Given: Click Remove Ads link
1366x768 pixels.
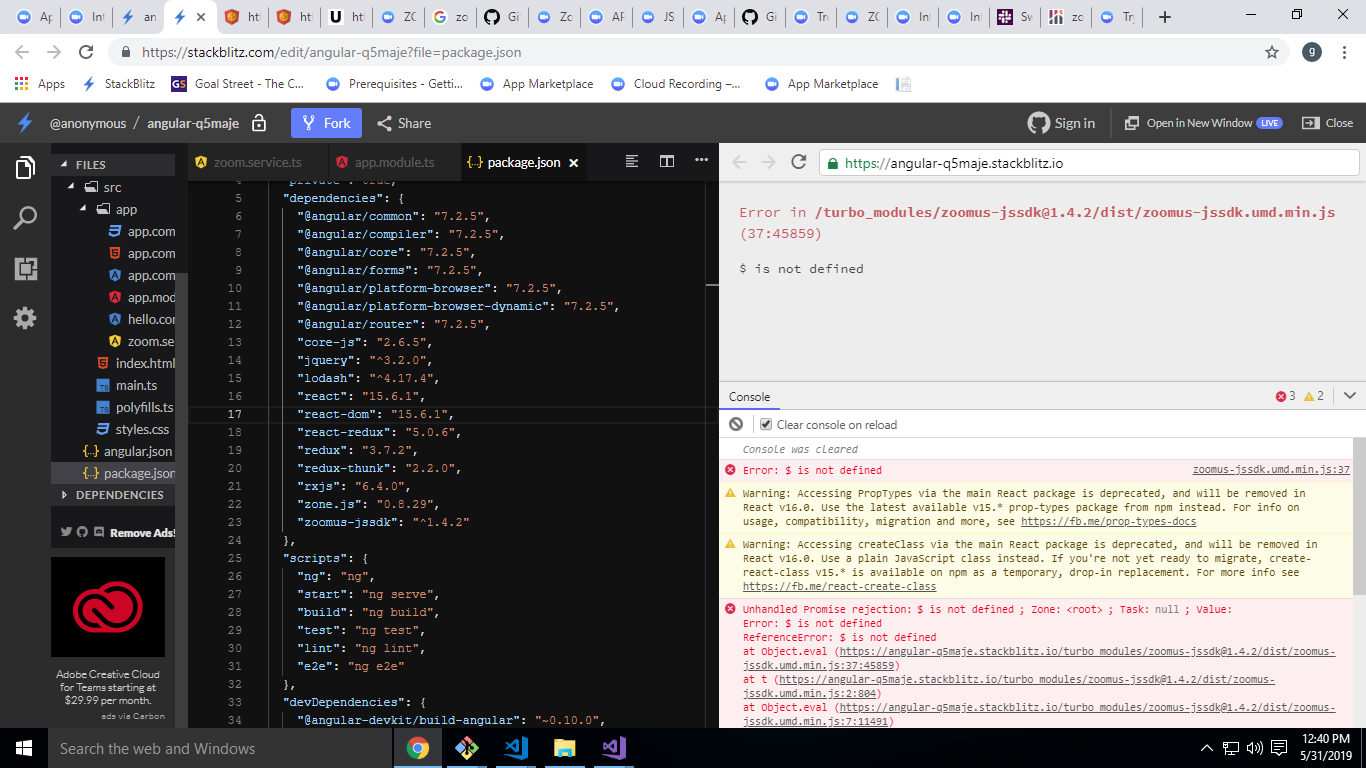Looking at the screenshot, I should coord(142,533).
